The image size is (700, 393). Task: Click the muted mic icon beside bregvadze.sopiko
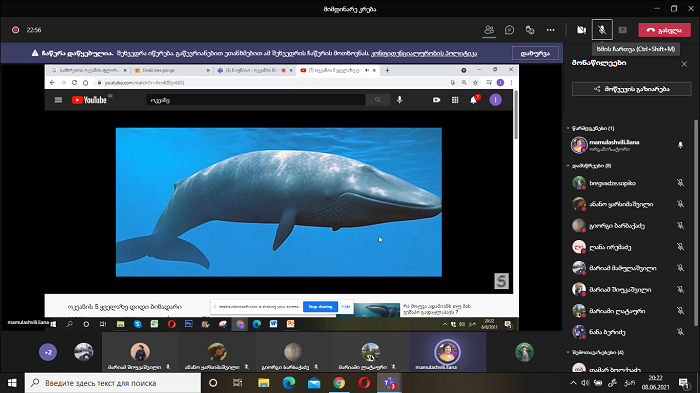680,183
